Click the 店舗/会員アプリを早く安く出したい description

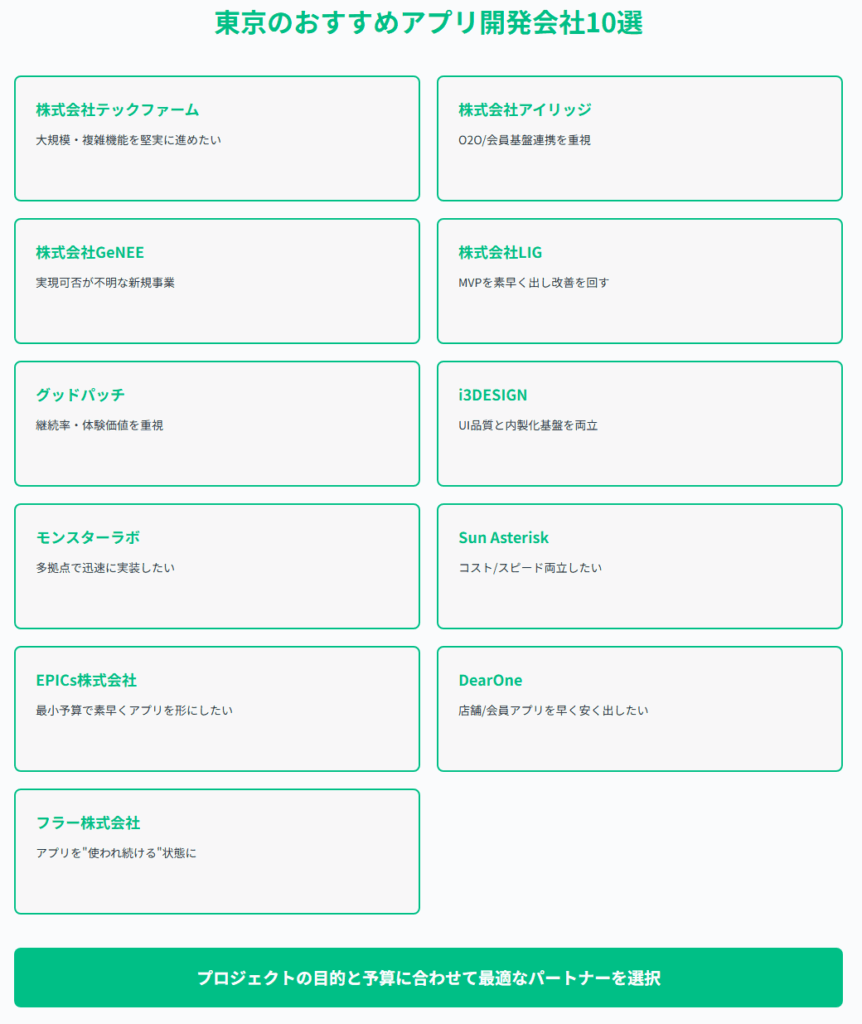click(553, 711)
